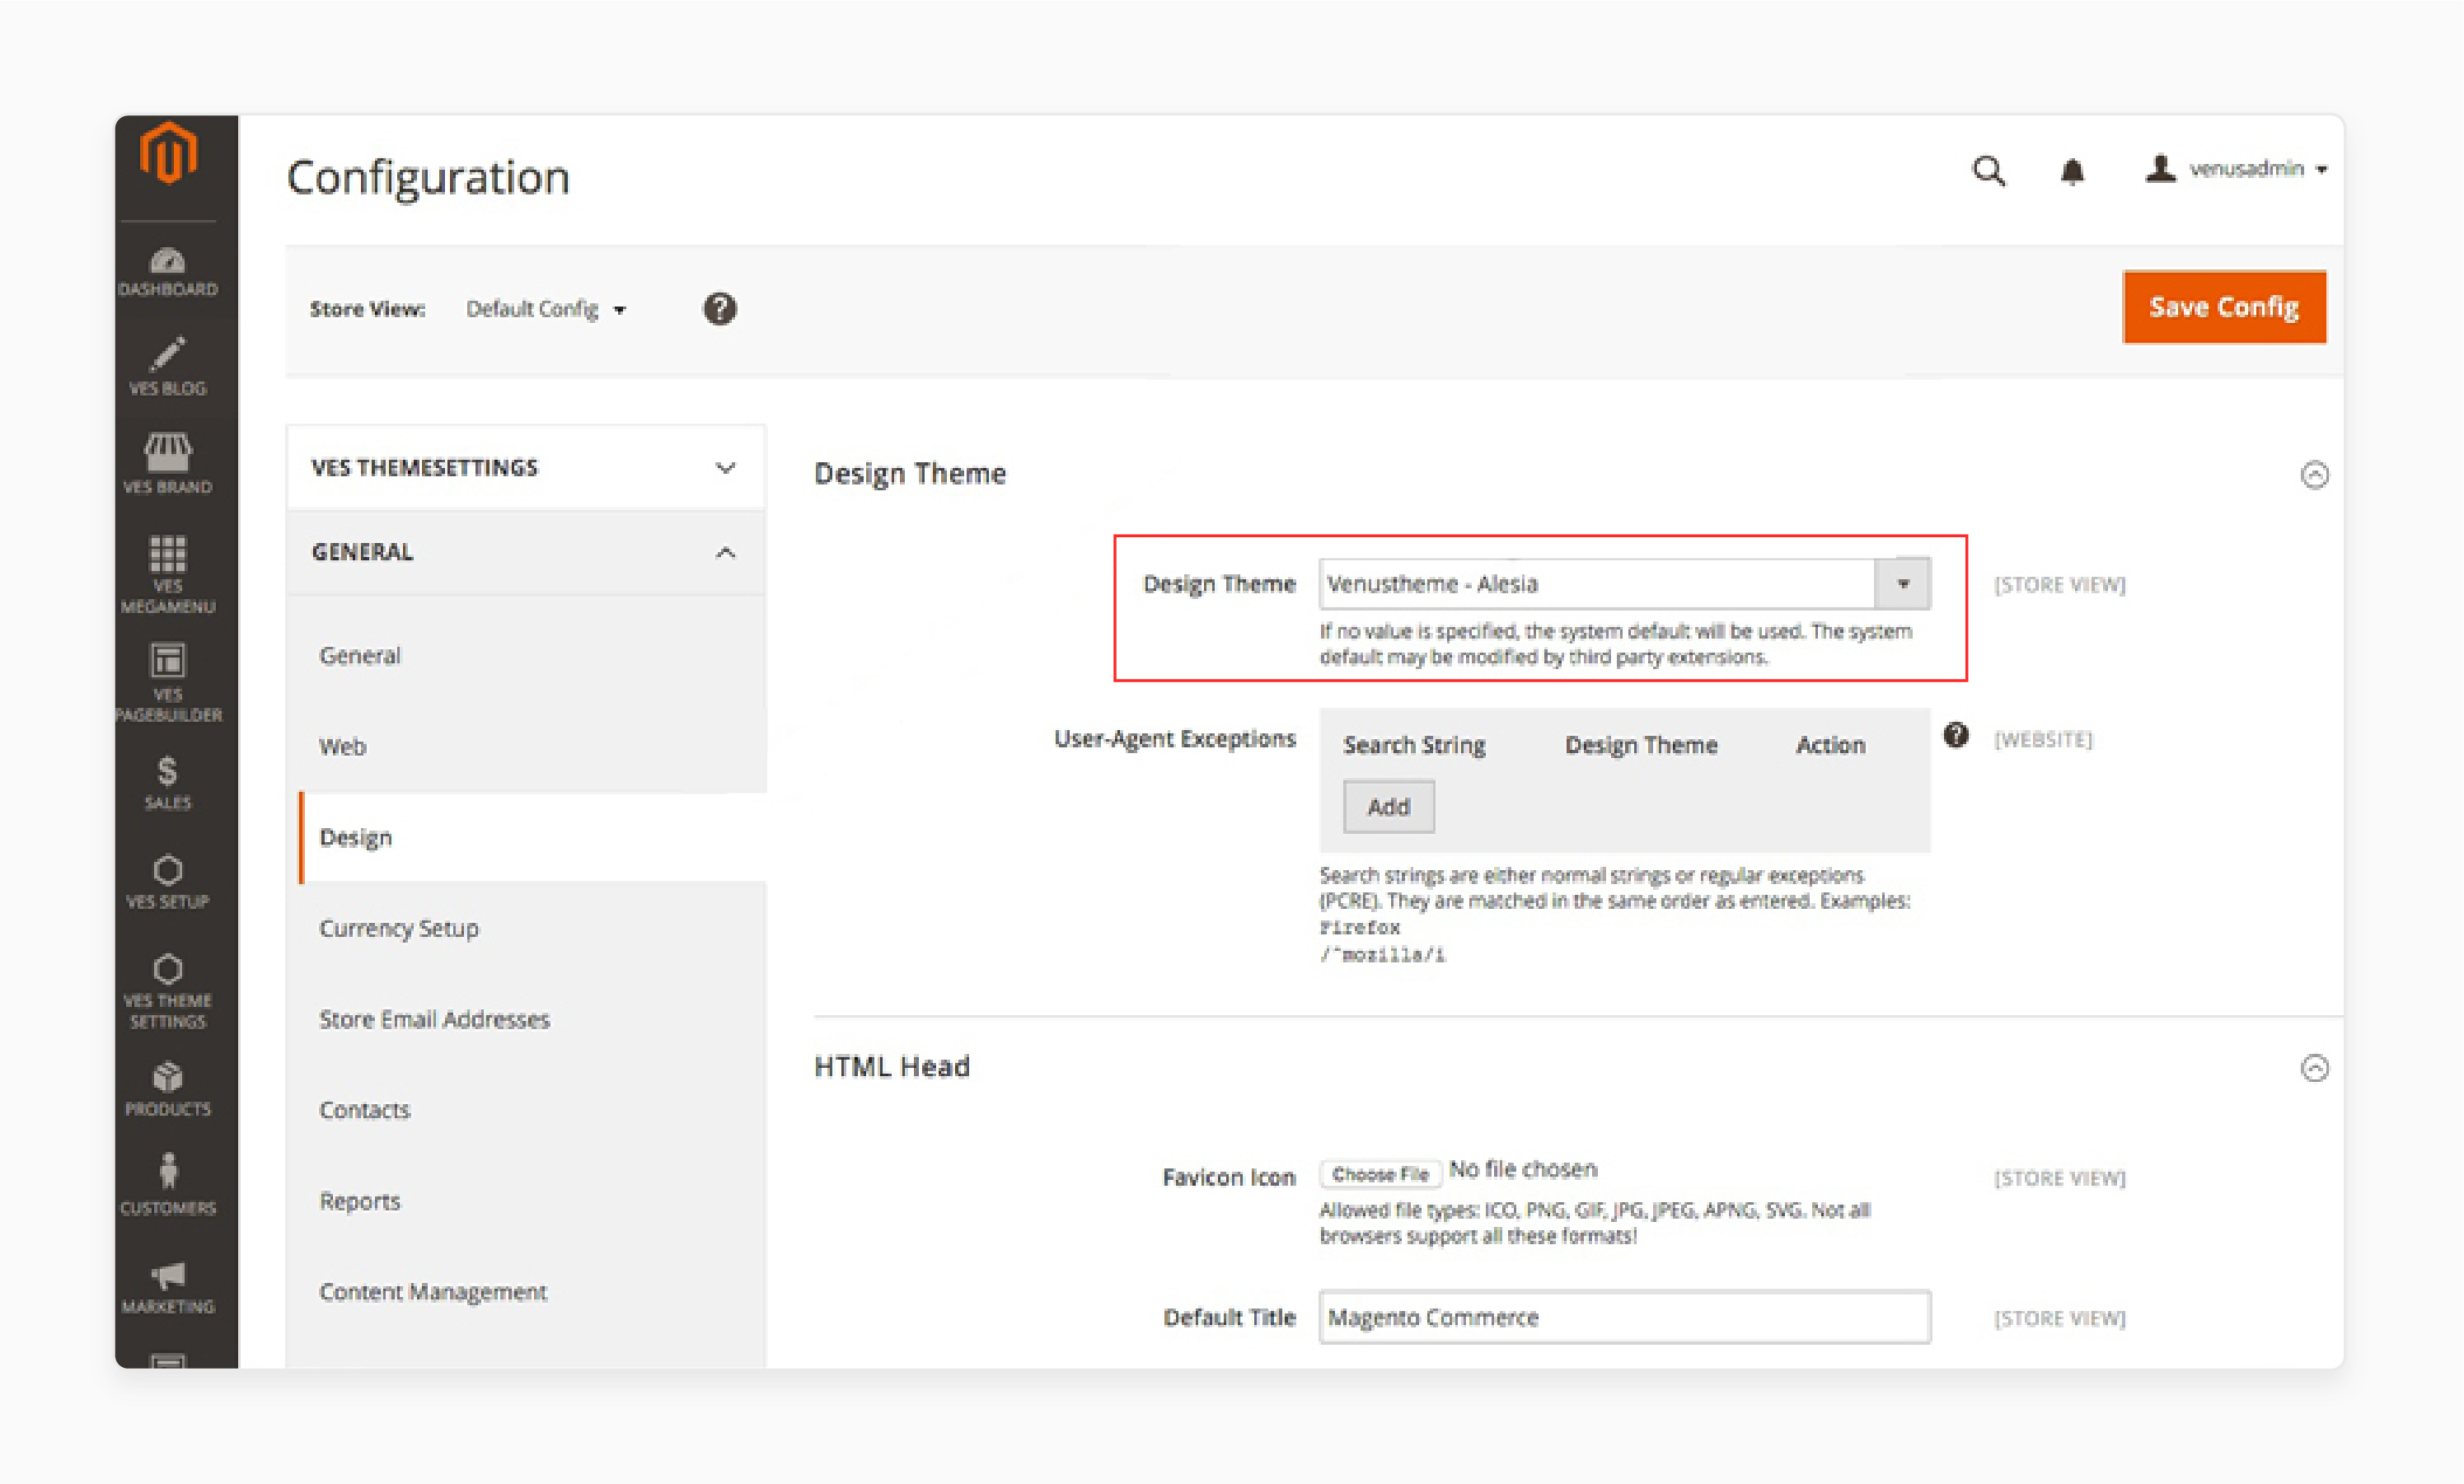
Task: Click the Action column header
Action: tap(1830, 745)
